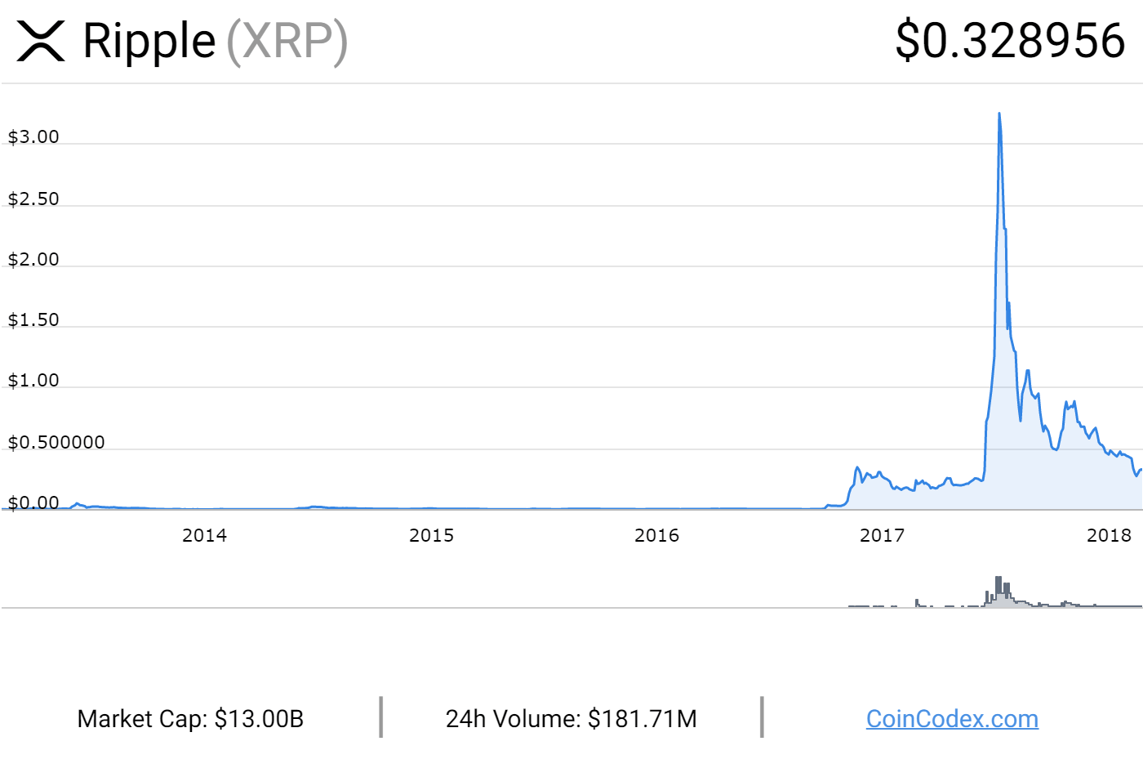
Task: Click the tallest bar in volume histogram
Action: [998, 591]
